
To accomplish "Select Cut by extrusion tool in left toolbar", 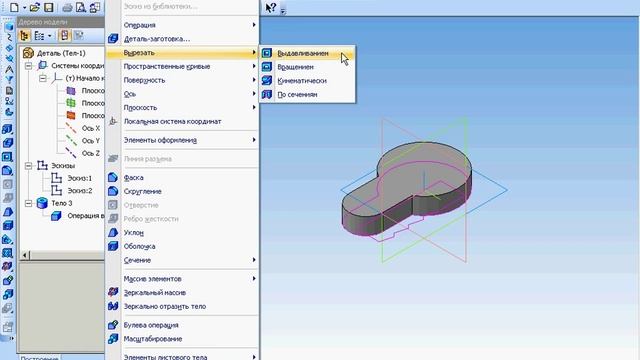I will pyautogui.click(x=8, y=157).
